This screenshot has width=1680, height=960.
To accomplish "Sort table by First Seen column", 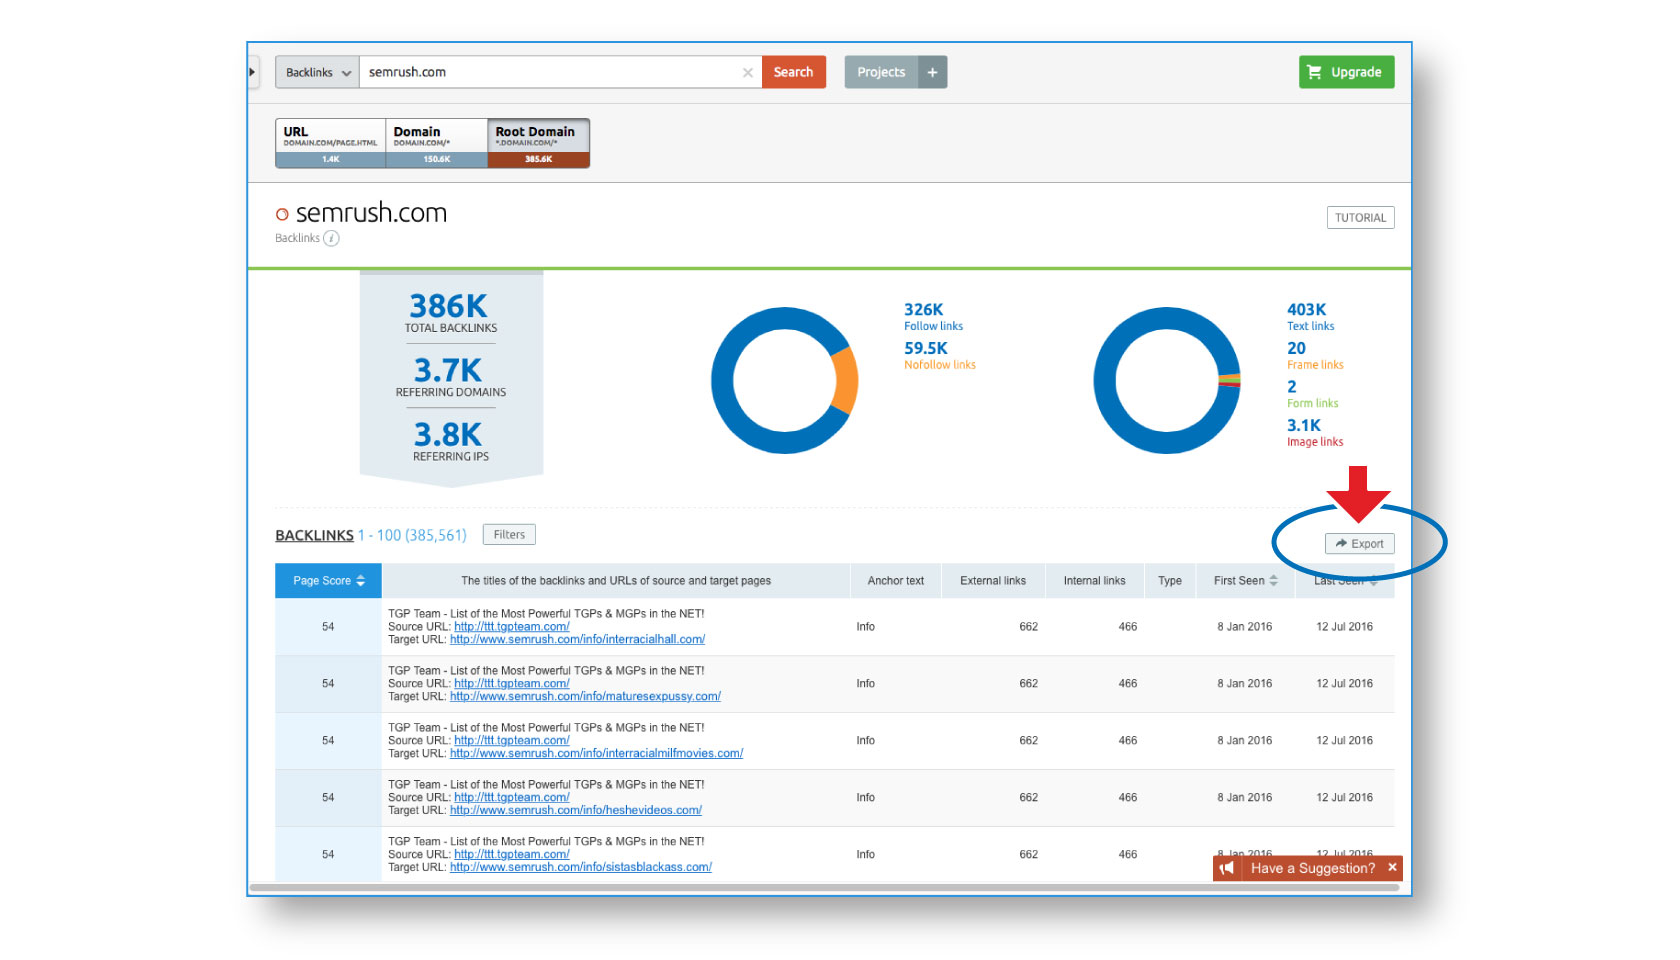I will coord(1245,581).
